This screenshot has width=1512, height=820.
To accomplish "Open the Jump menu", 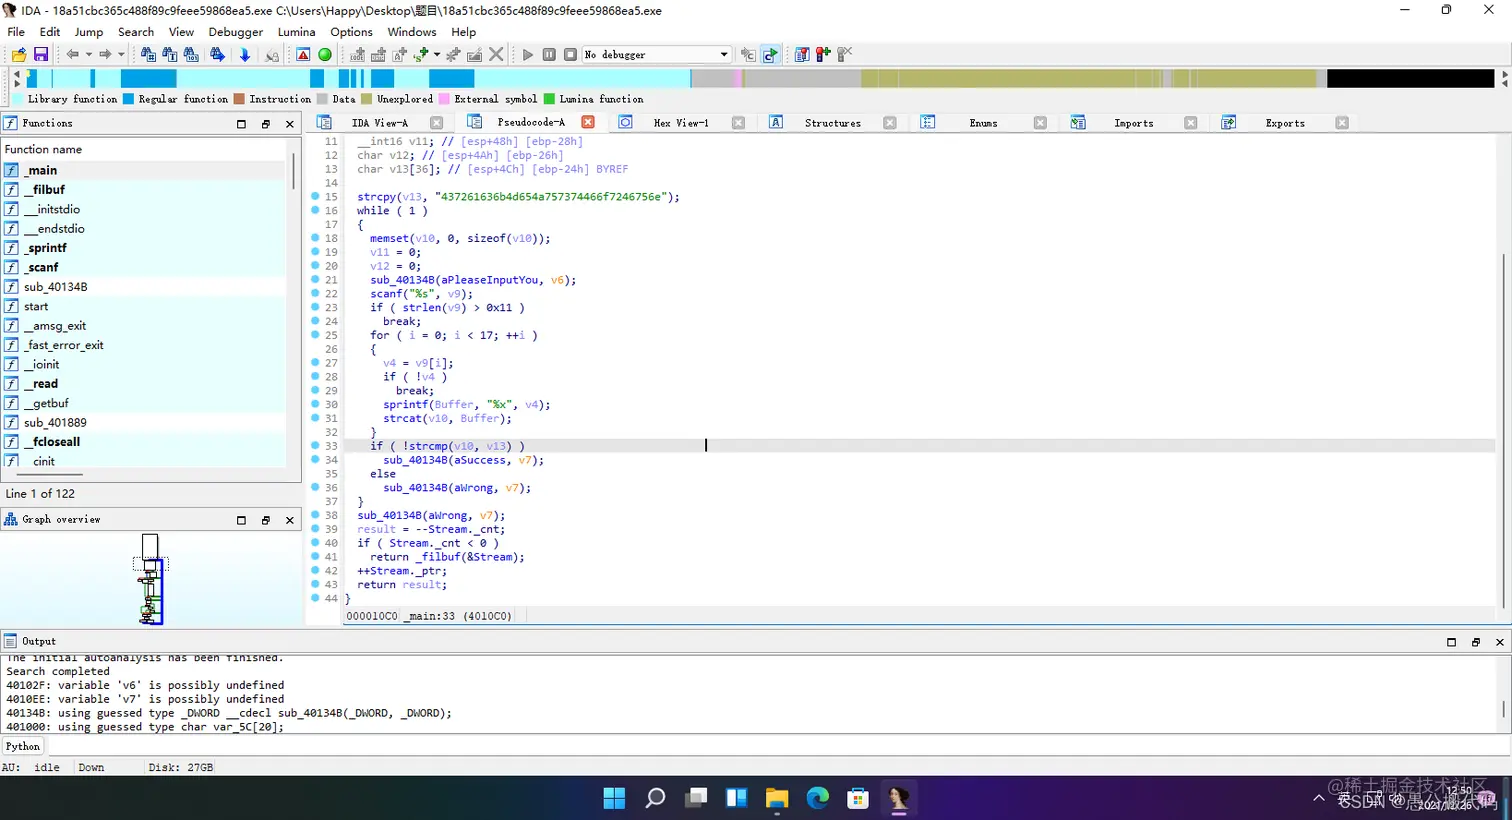I will click(x=89, y=32).
